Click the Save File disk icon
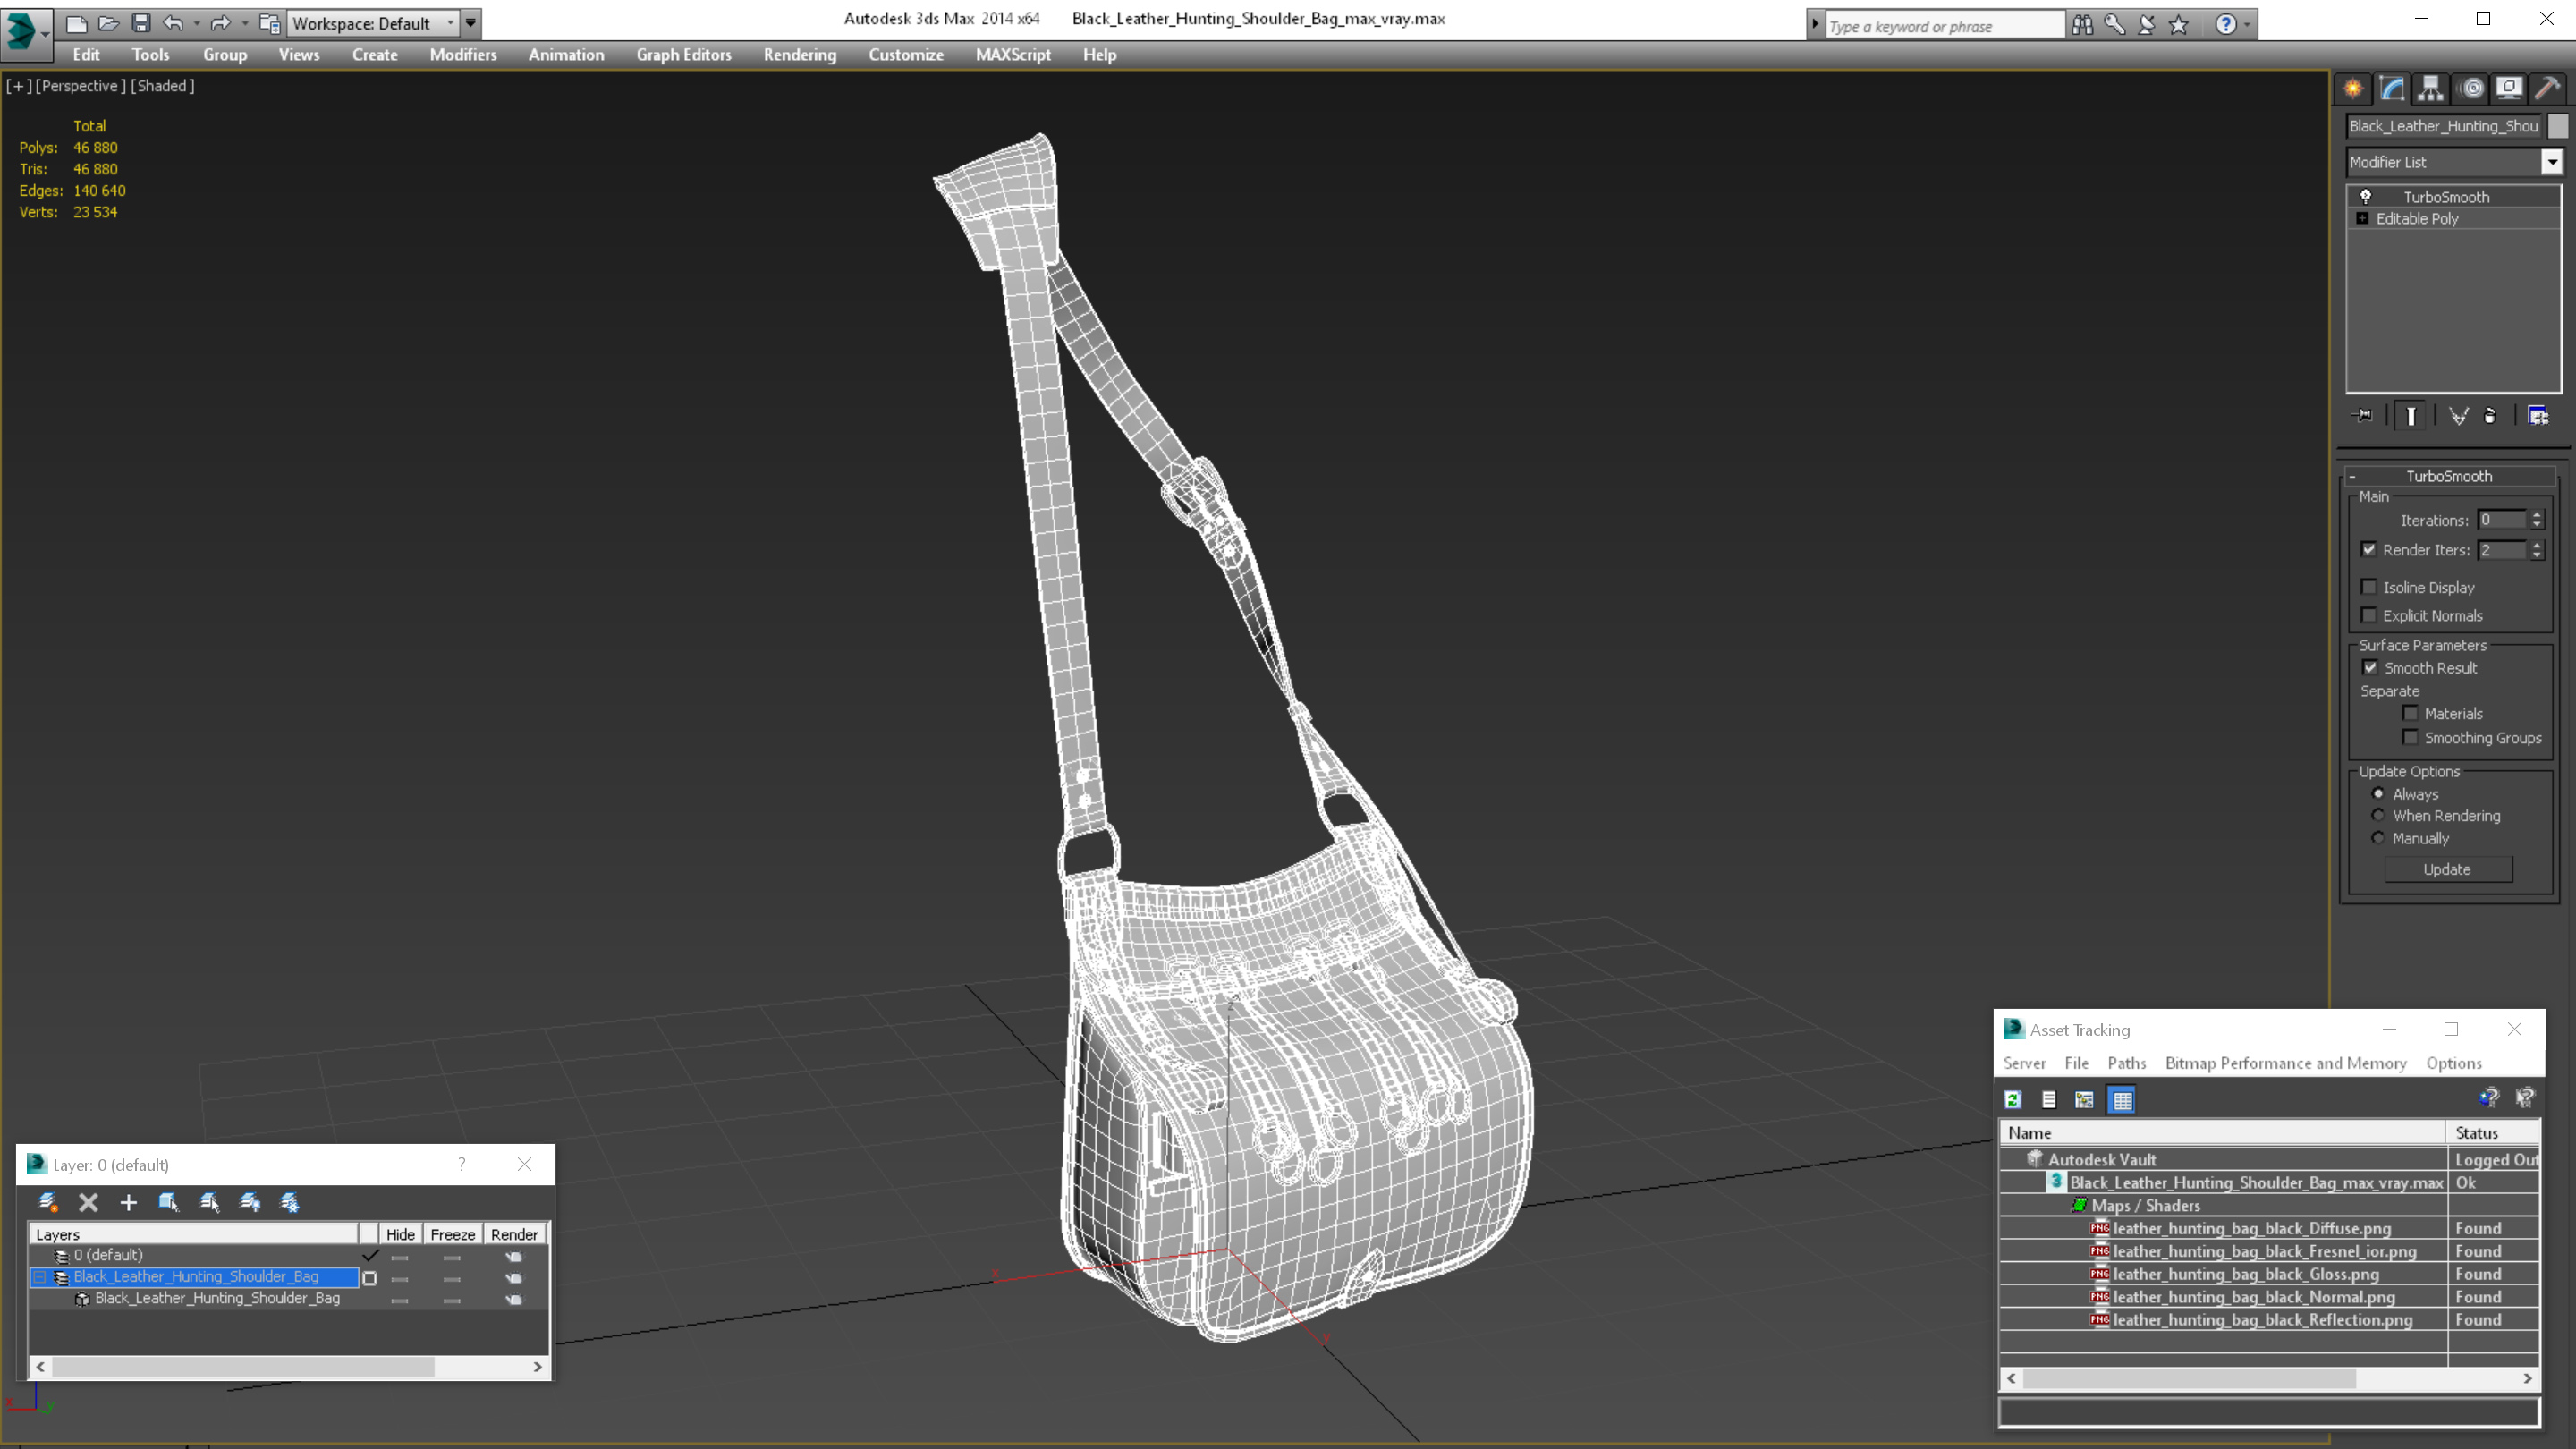The height and width of the screenshot is (1449, 2576). [141, 23]
